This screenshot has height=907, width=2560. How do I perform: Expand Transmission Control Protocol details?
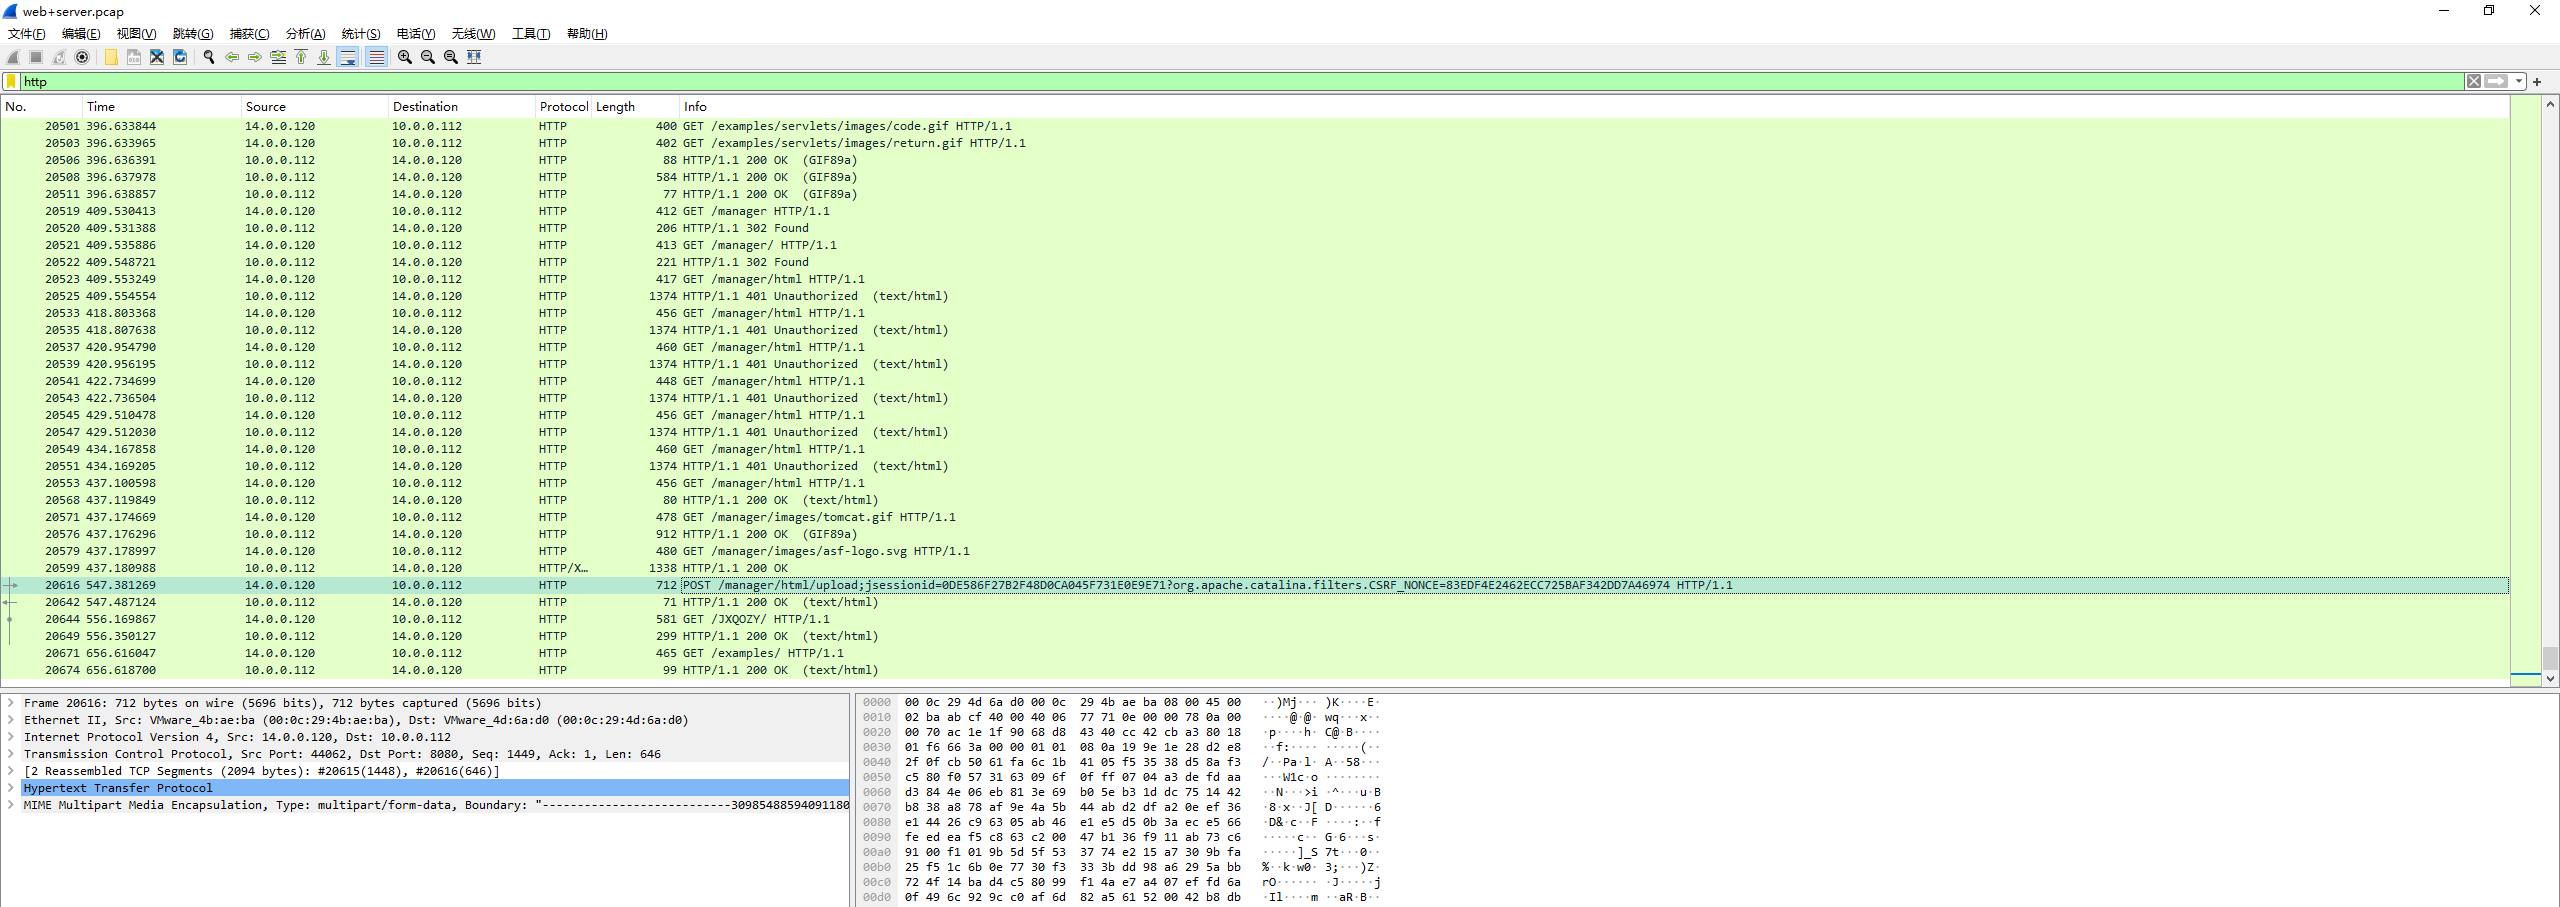point(11,754)
